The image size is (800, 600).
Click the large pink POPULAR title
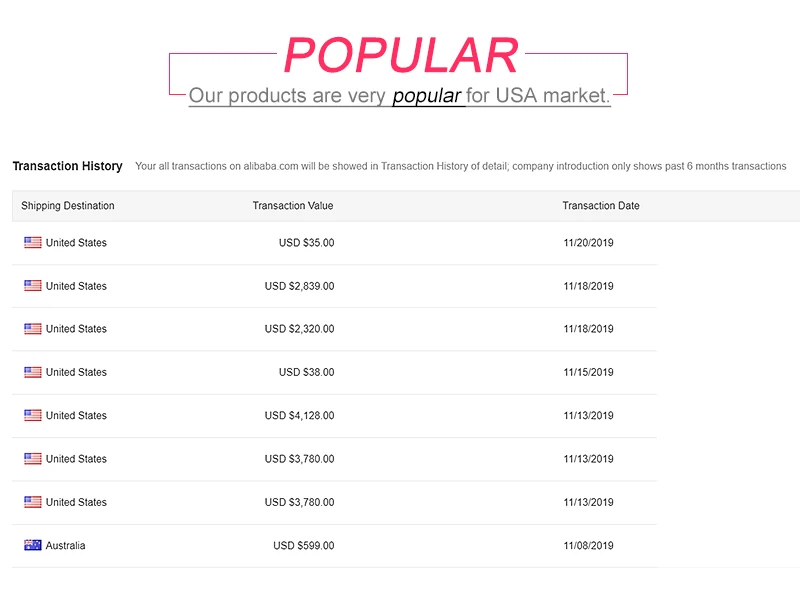click(x=401, y=55)
